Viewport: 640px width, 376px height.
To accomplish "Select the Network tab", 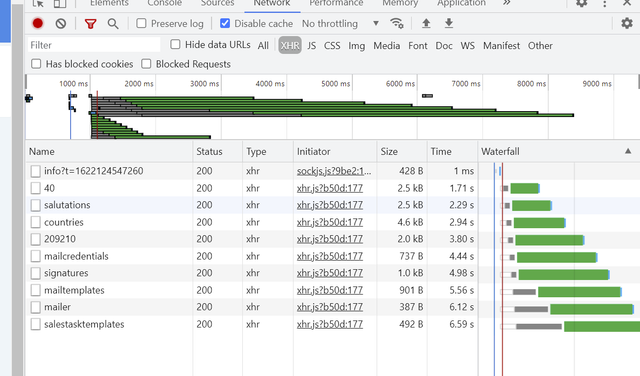I will 272,3.
